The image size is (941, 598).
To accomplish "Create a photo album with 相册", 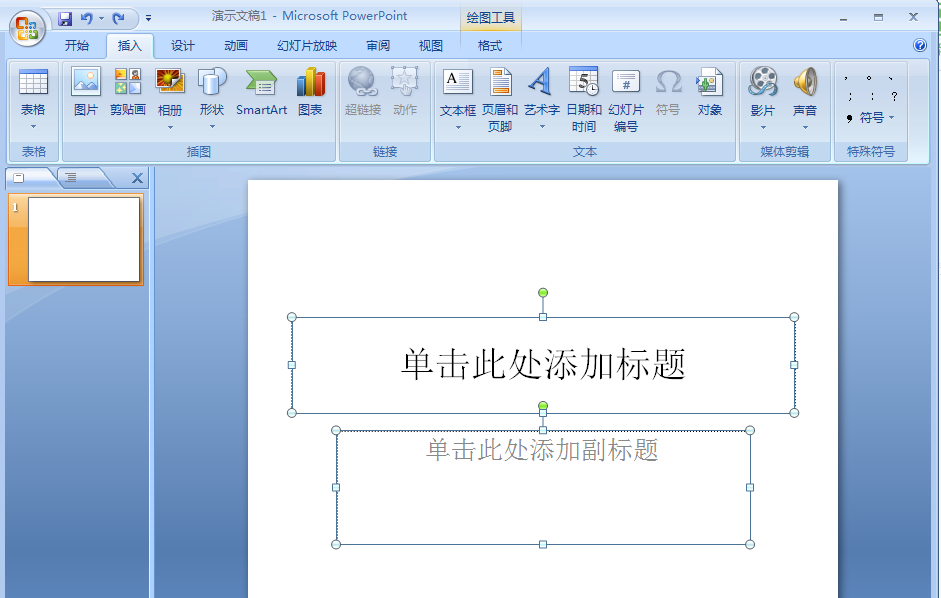I will click(x=170, y=90).
